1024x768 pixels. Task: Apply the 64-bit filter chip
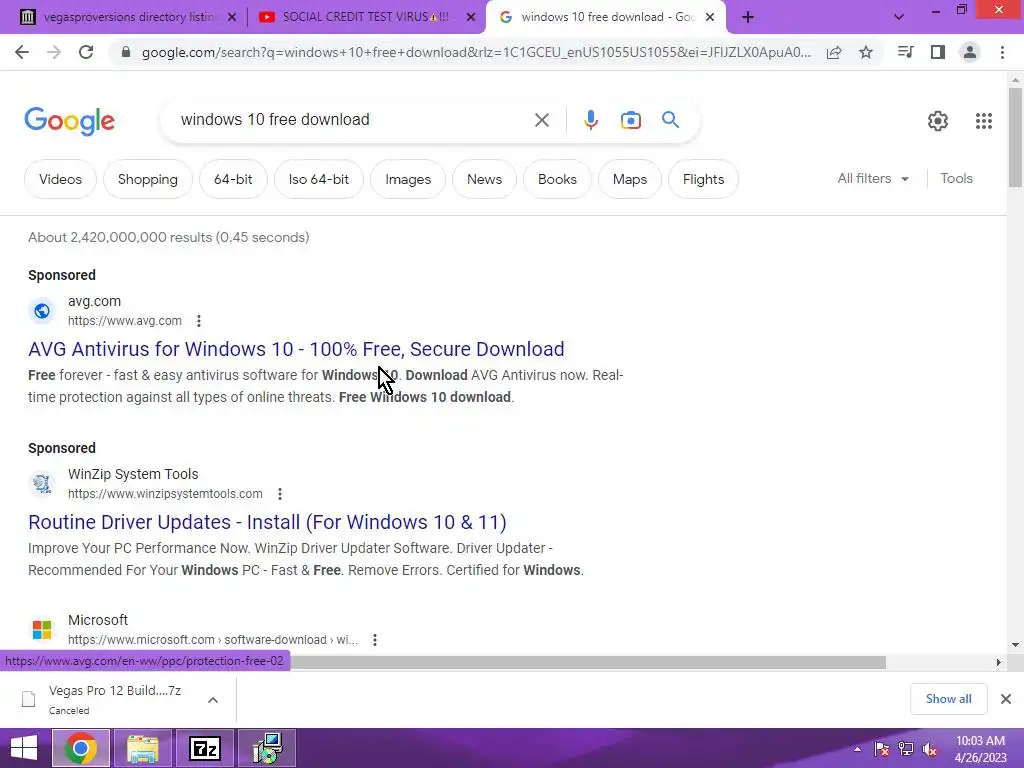click(233, 179)
